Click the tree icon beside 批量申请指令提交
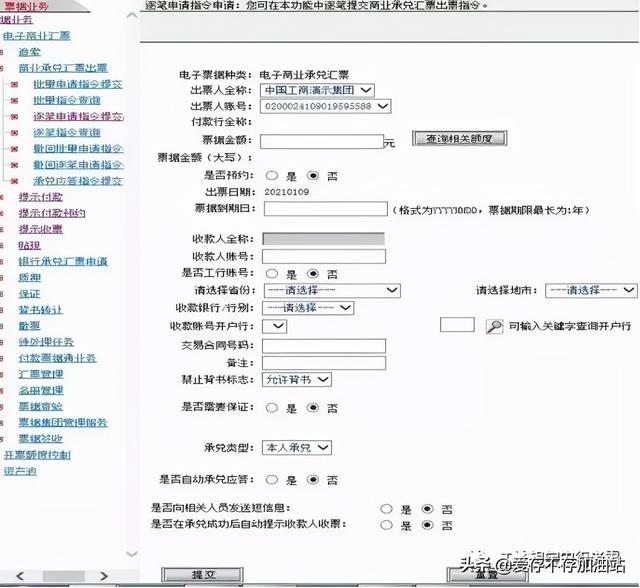640x588 pixels. pyautogui.click(x=14, y=84)
